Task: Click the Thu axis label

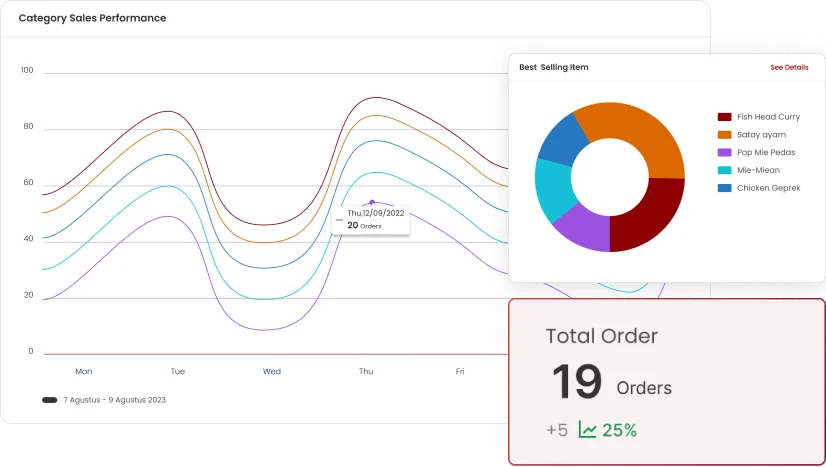Action: 366,372
